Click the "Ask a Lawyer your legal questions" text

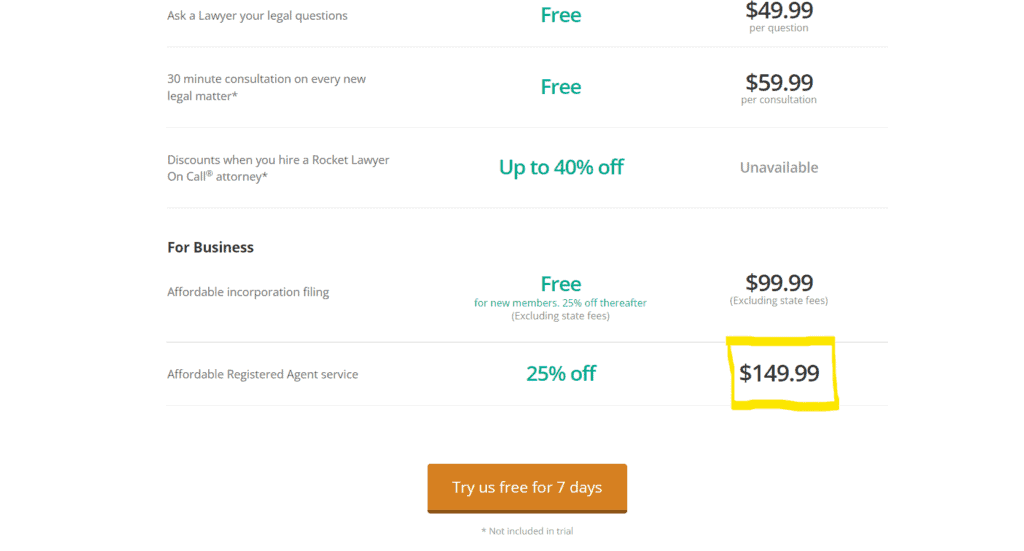click(x=258, y=16)
